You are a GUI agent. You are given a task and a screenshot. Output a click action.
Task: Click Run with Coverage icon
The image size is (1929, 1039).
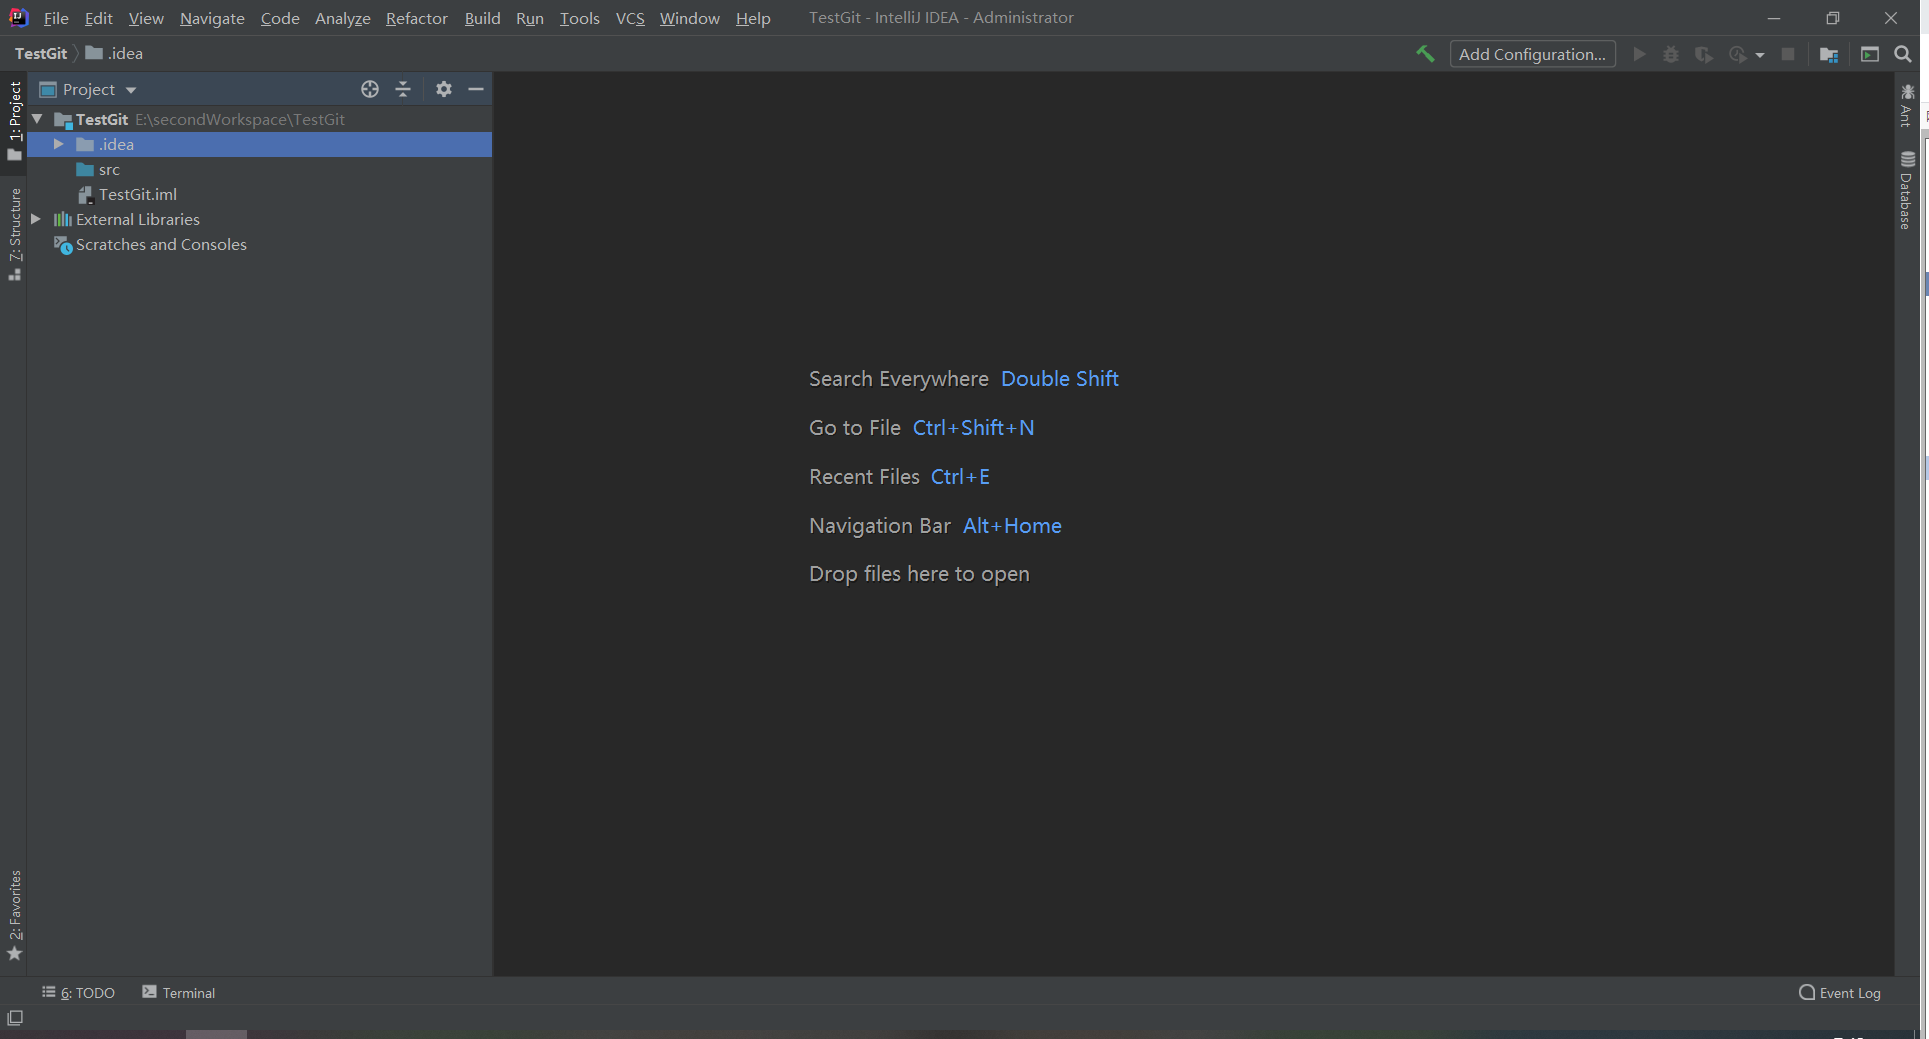pyautogui.click(x=1703, y=54)
